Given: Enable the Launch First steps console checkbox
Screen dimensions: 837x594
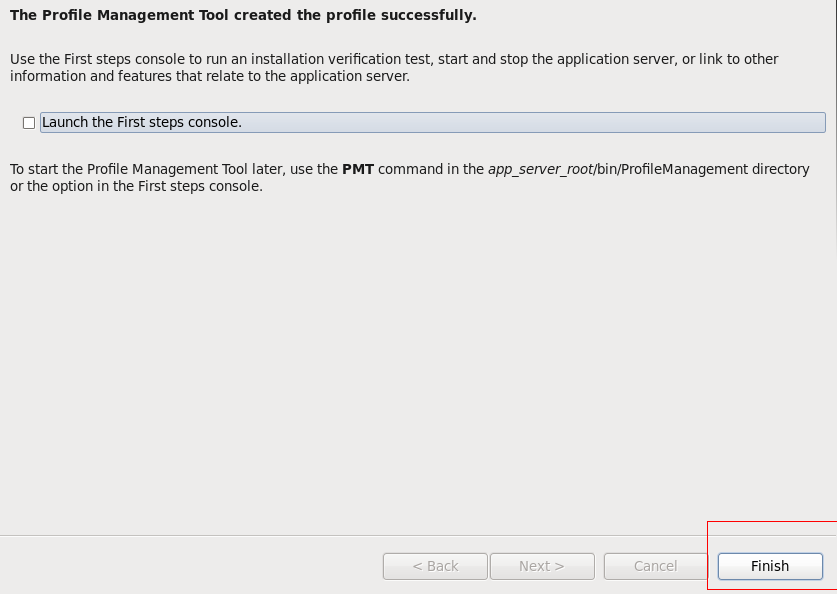Looking at the screenshot, I should (29, 123).
